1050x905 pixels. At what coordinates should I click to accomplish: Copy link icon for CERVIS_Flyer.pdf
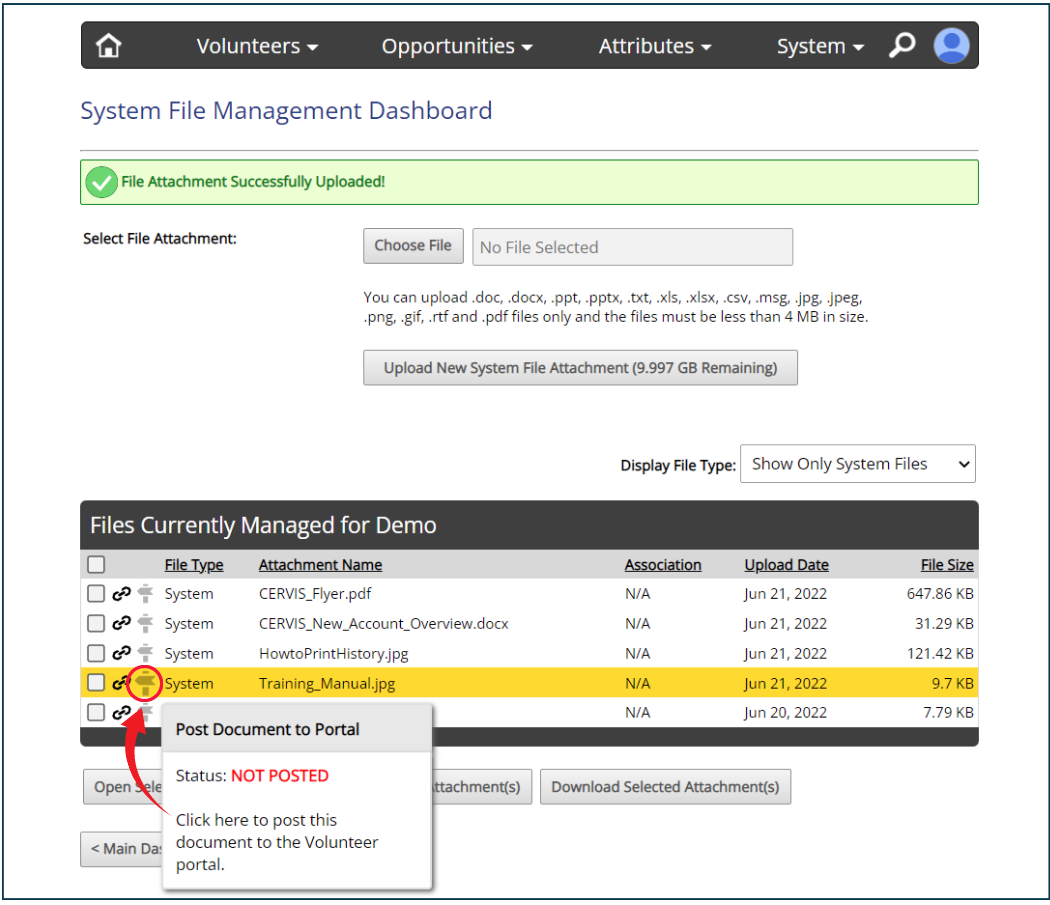click(x=121, y=594)
